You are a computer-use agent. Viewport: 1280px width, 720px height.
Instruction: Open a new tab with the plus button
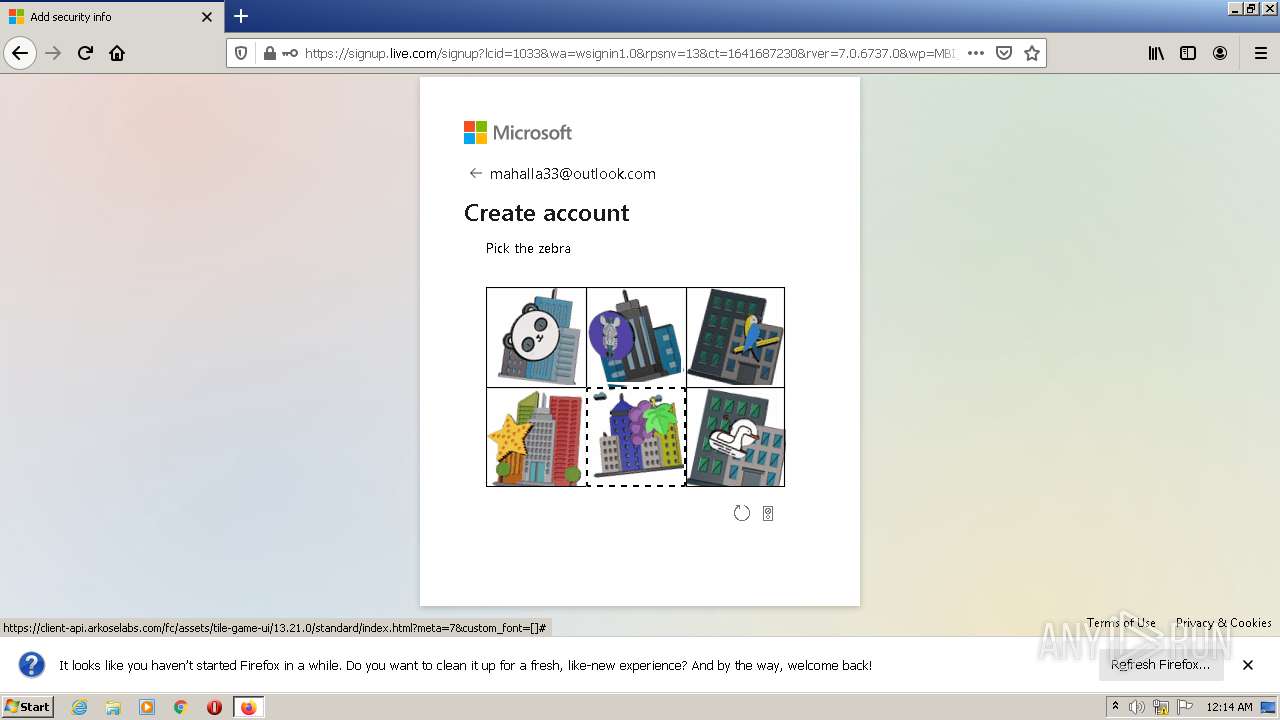click(241, 16)
